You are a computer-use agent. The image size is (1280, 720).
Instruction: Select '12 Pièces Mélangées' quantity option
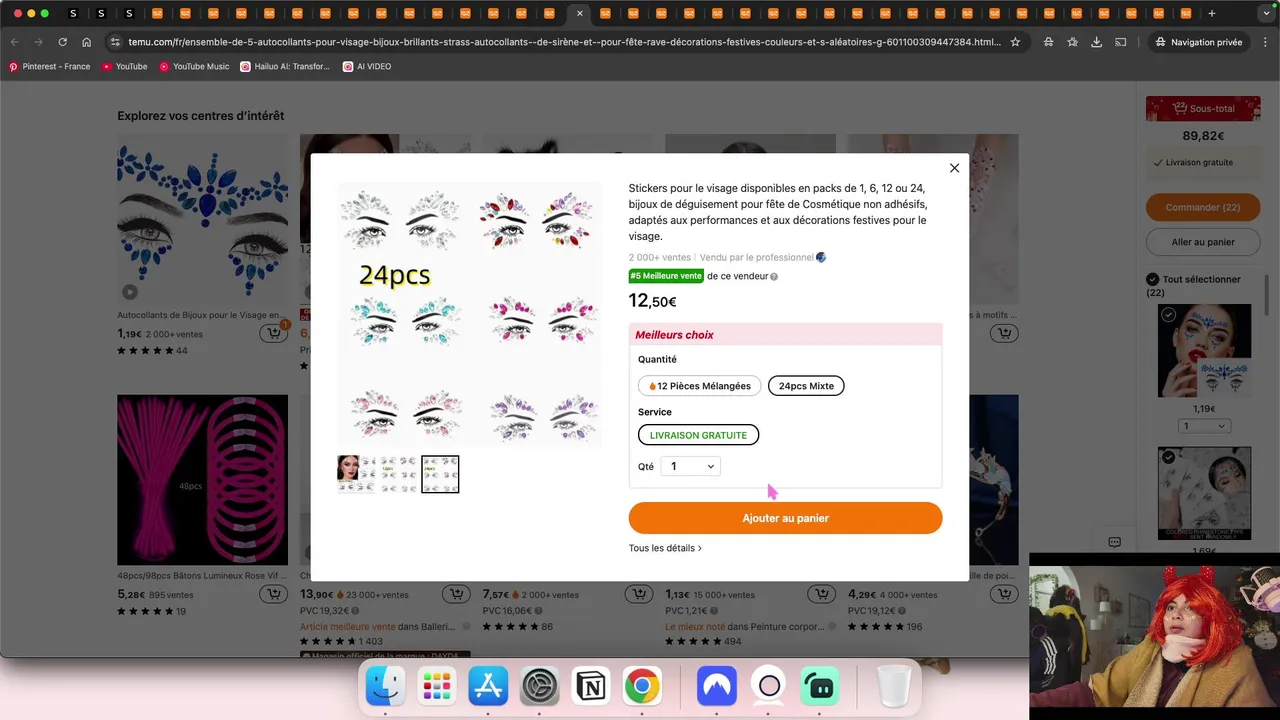click(700, 386)
